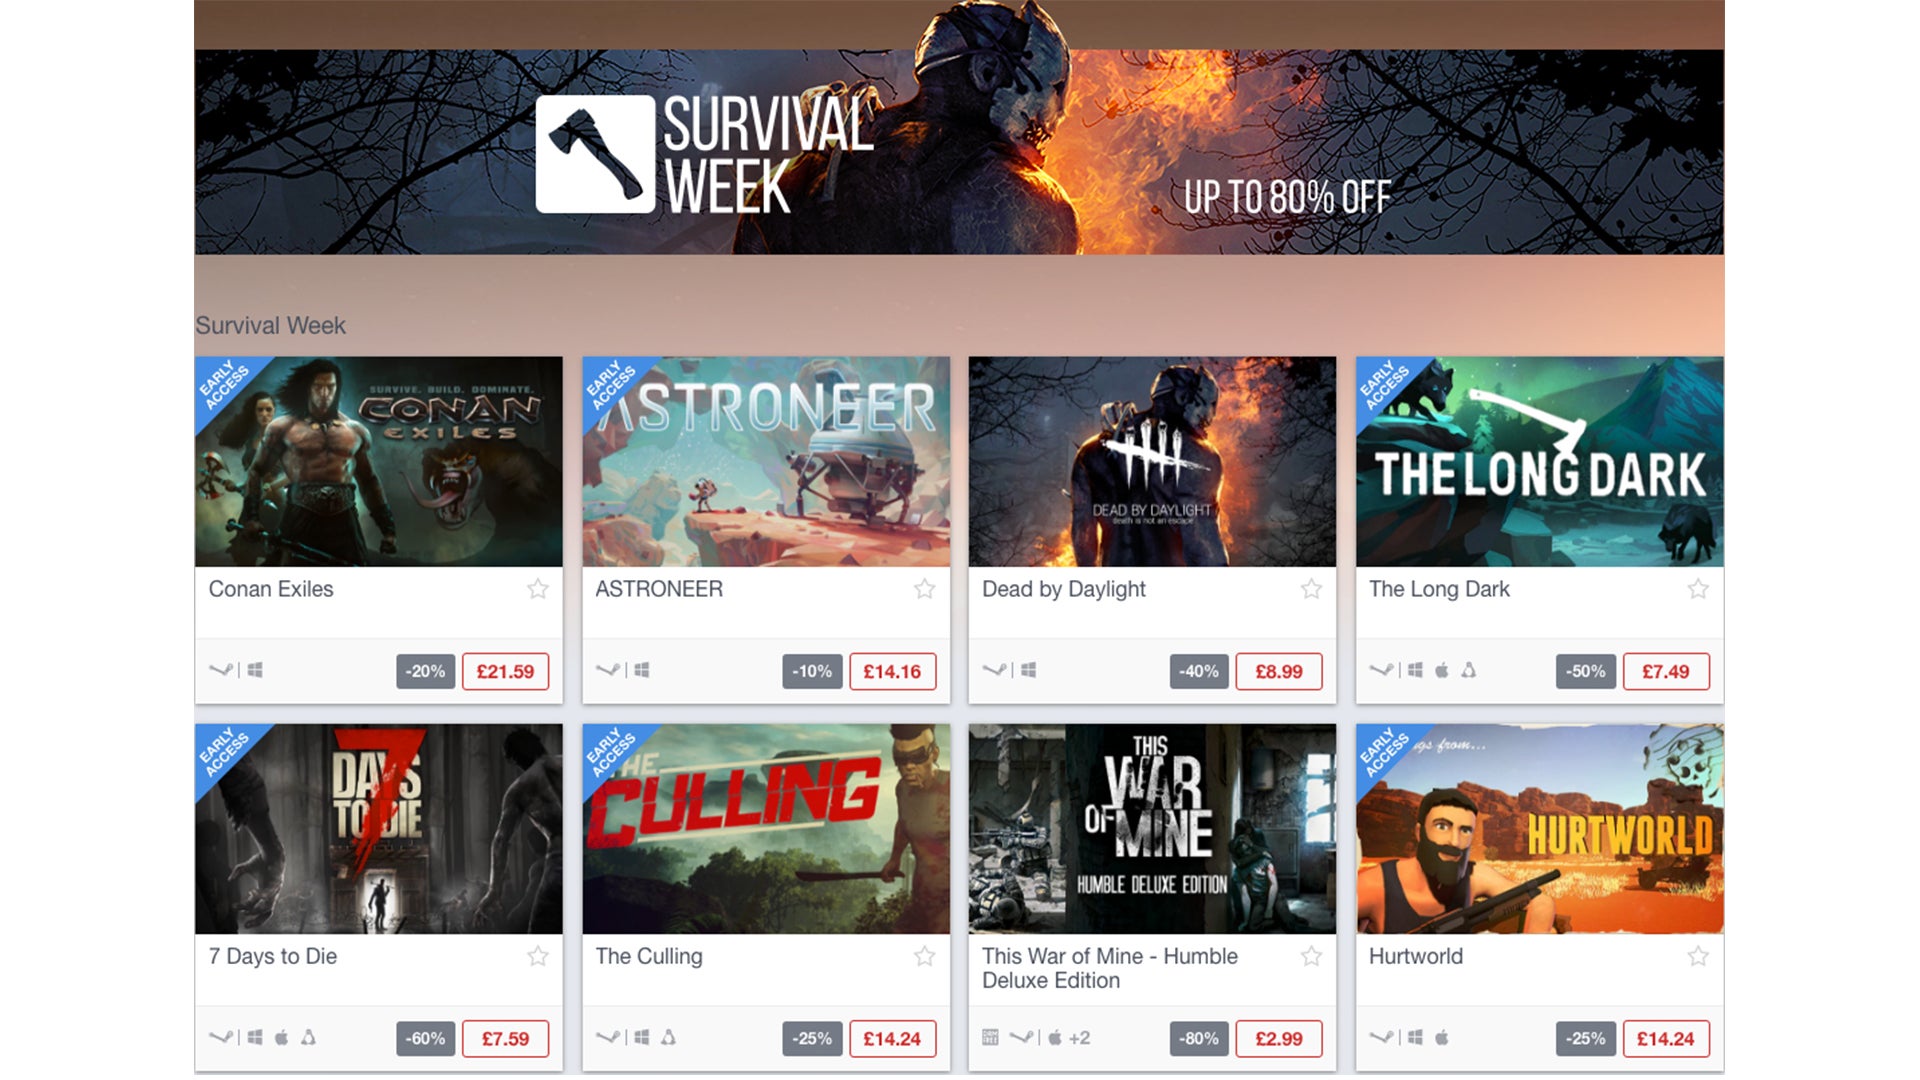Open the Survival Week axe logo banner
Viewport: 1920px width, 1080px height.
point(595,154)
